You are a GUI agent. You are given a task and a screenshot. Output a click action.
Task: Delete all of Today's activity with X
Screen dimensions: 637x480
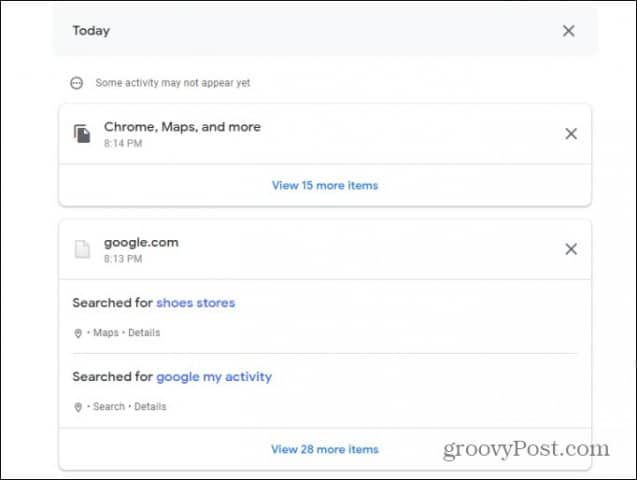coord(568,31)
